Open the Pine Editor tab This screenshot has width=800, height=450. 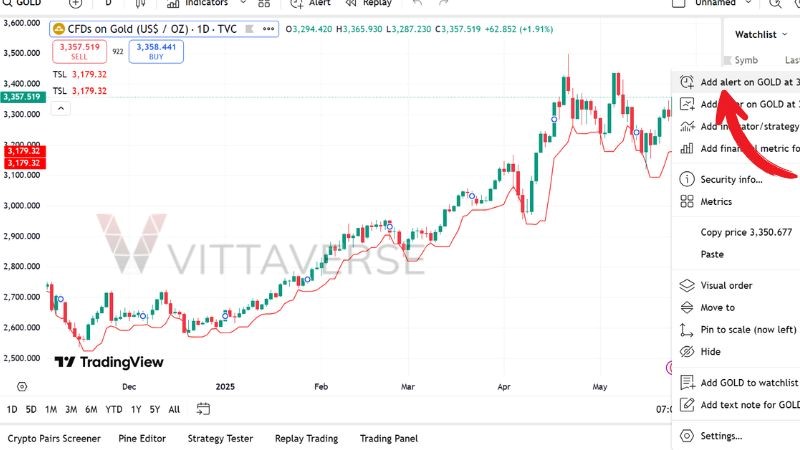click(144, 438)
